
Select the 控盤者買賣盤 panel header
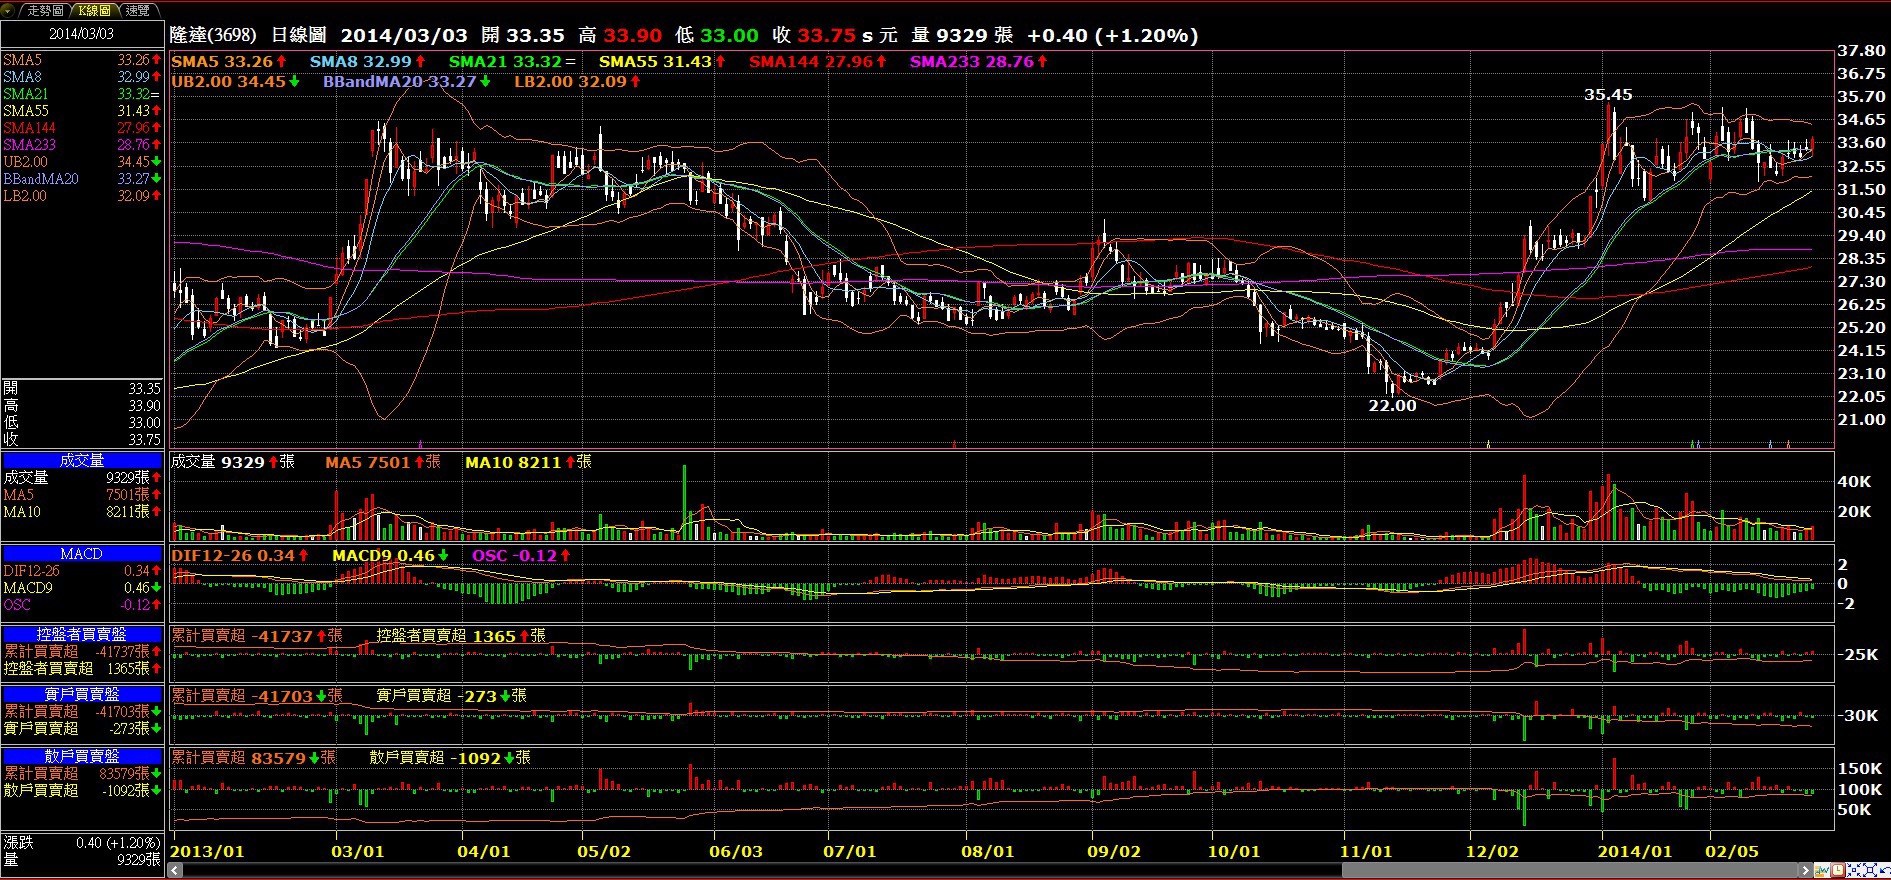(x=82, y=634)
